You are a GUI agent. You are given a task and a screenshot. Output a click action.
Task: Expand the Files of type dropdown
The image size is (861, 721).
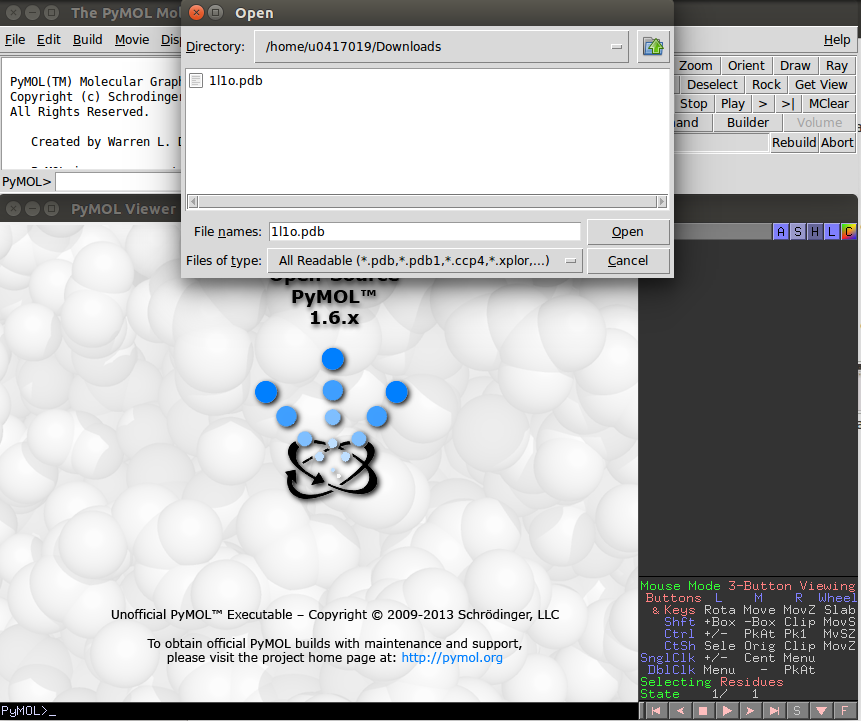coord(425,261)
